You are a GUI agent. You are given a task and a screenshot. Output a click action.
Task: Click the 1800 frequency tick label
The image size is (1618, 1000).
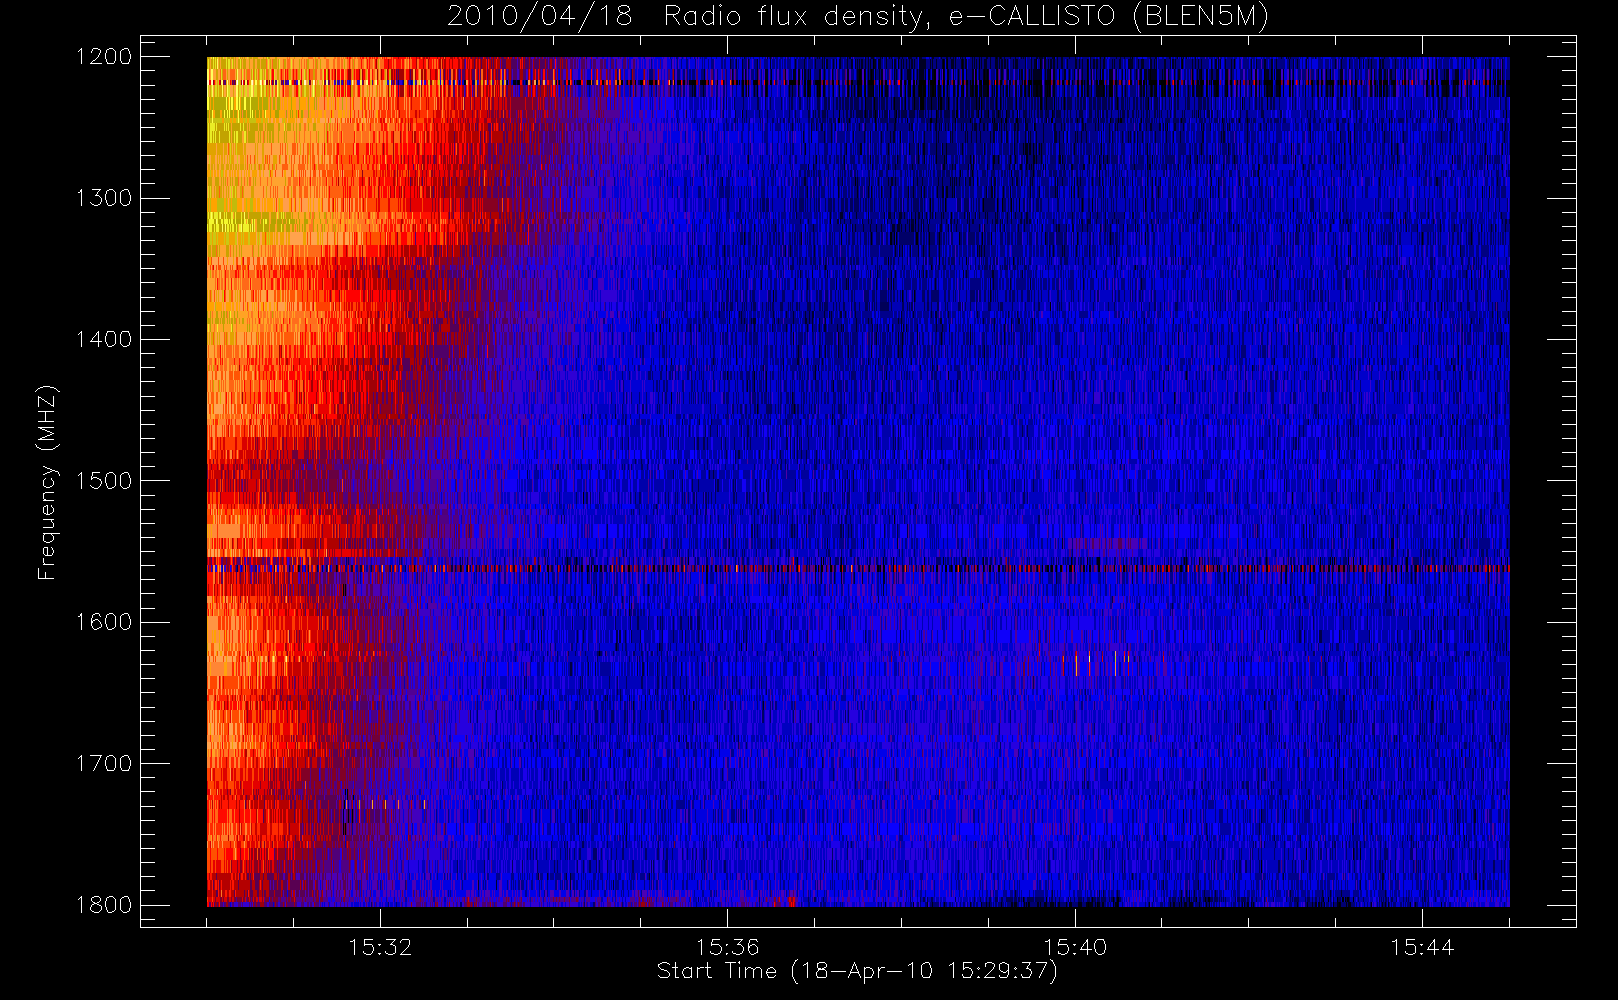click(104, 904)
